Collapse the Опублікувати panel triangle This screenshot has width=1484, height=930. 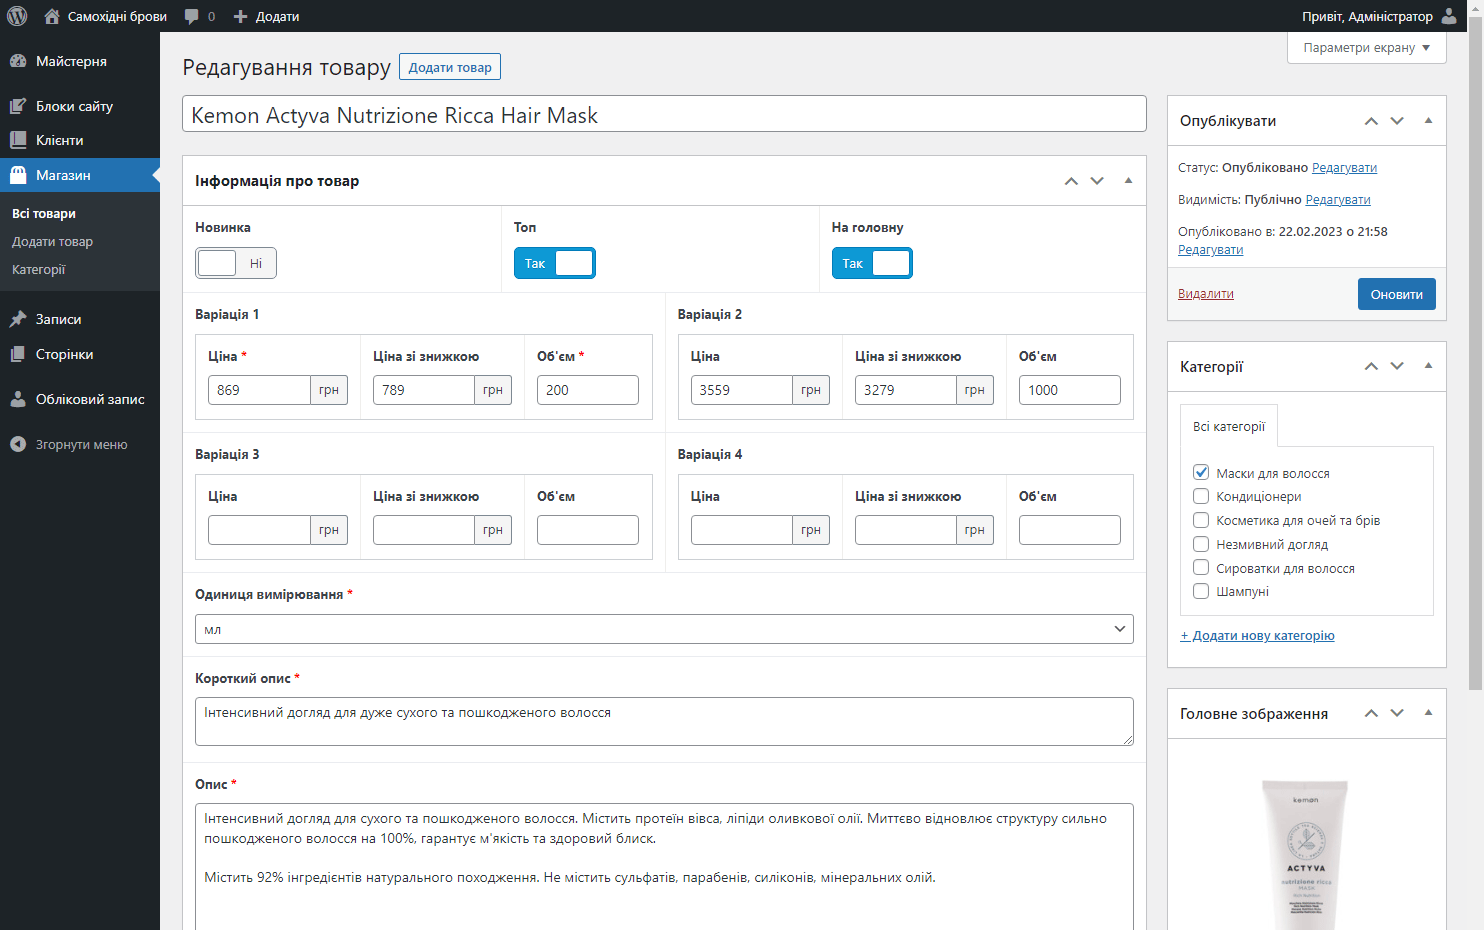tap(1428, 121)
